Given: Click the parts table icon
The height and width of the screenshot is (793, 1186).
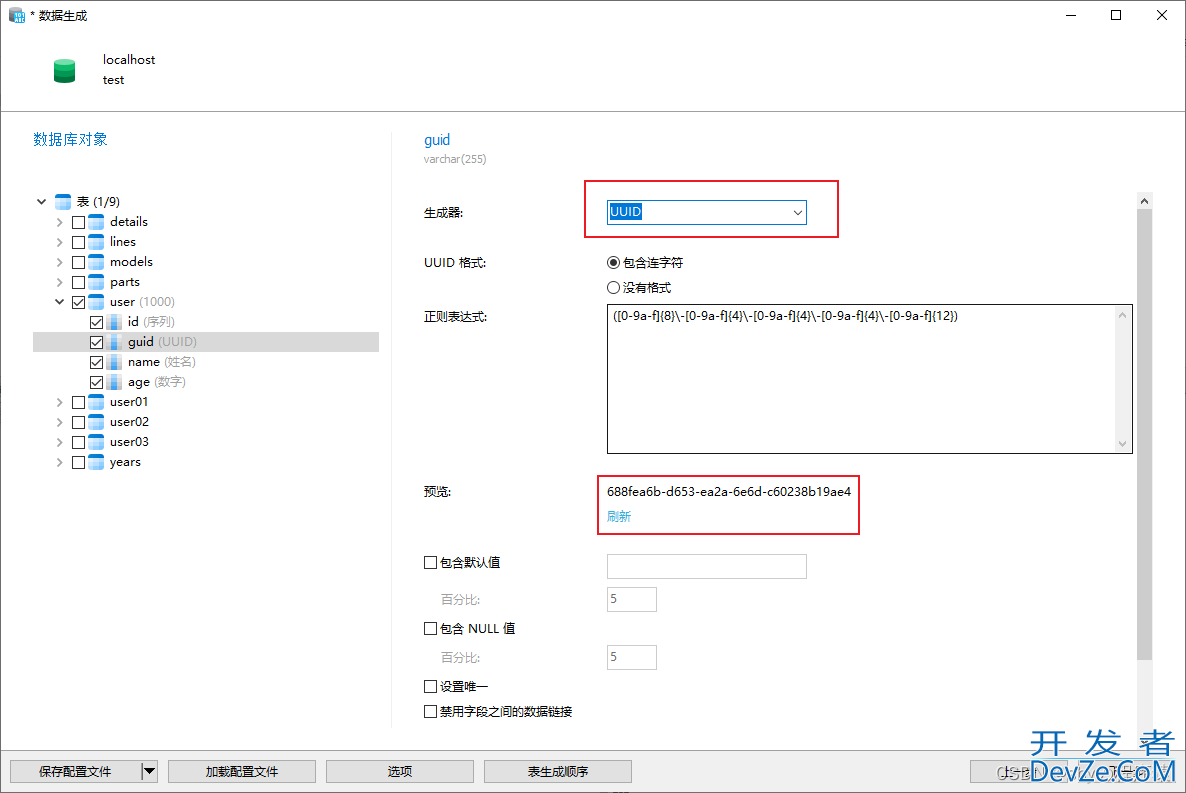Looking at the screenshot, I should (96, 282).
